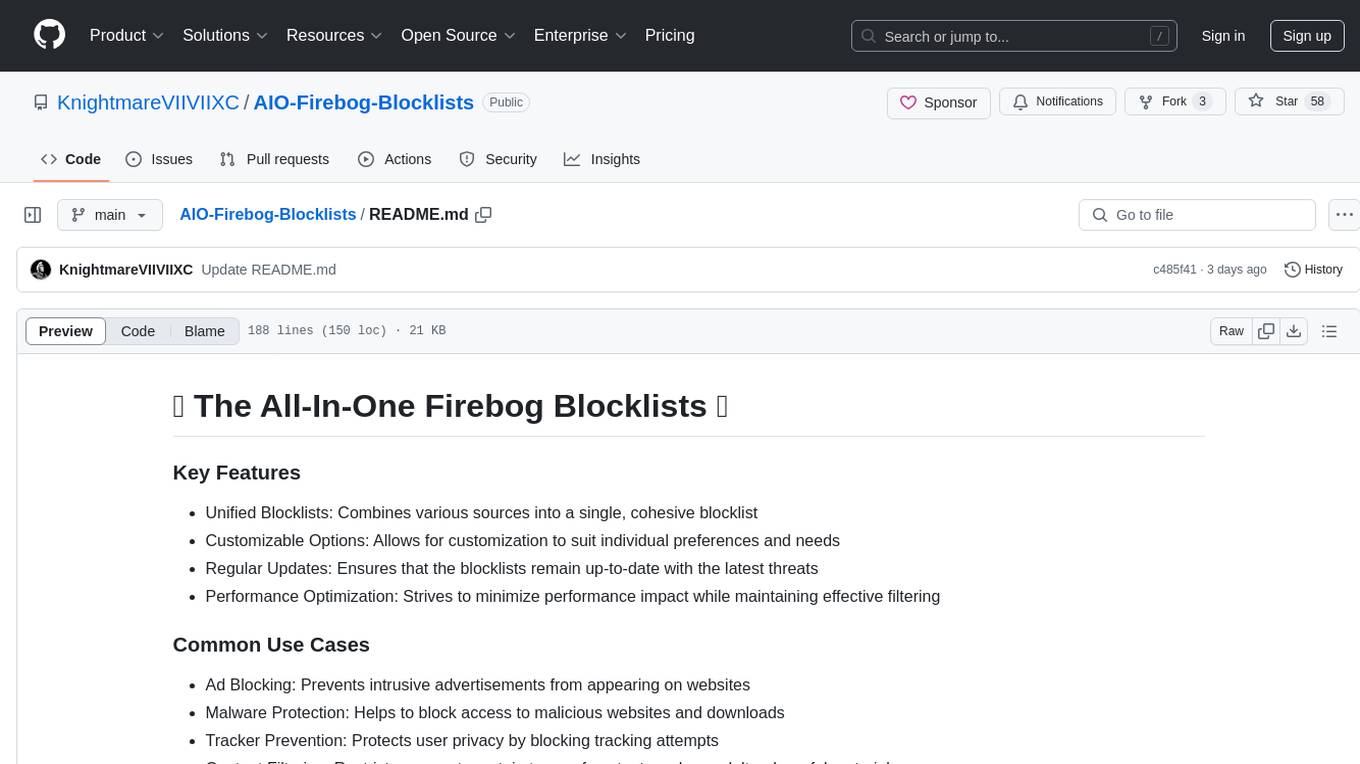Image resolution: width=1360 pixels, height=764 pixels.
Task: Sponsor this repository
Action: click(x=939, y=103)
